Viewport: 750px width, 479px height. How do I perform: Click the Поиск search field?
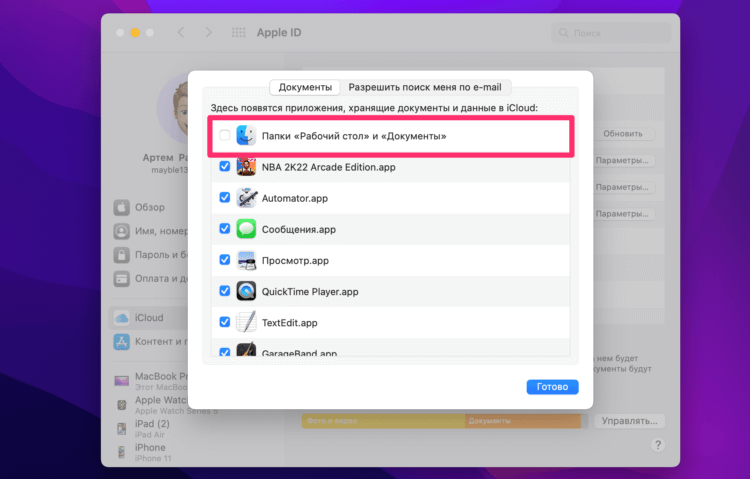point(611,33)
